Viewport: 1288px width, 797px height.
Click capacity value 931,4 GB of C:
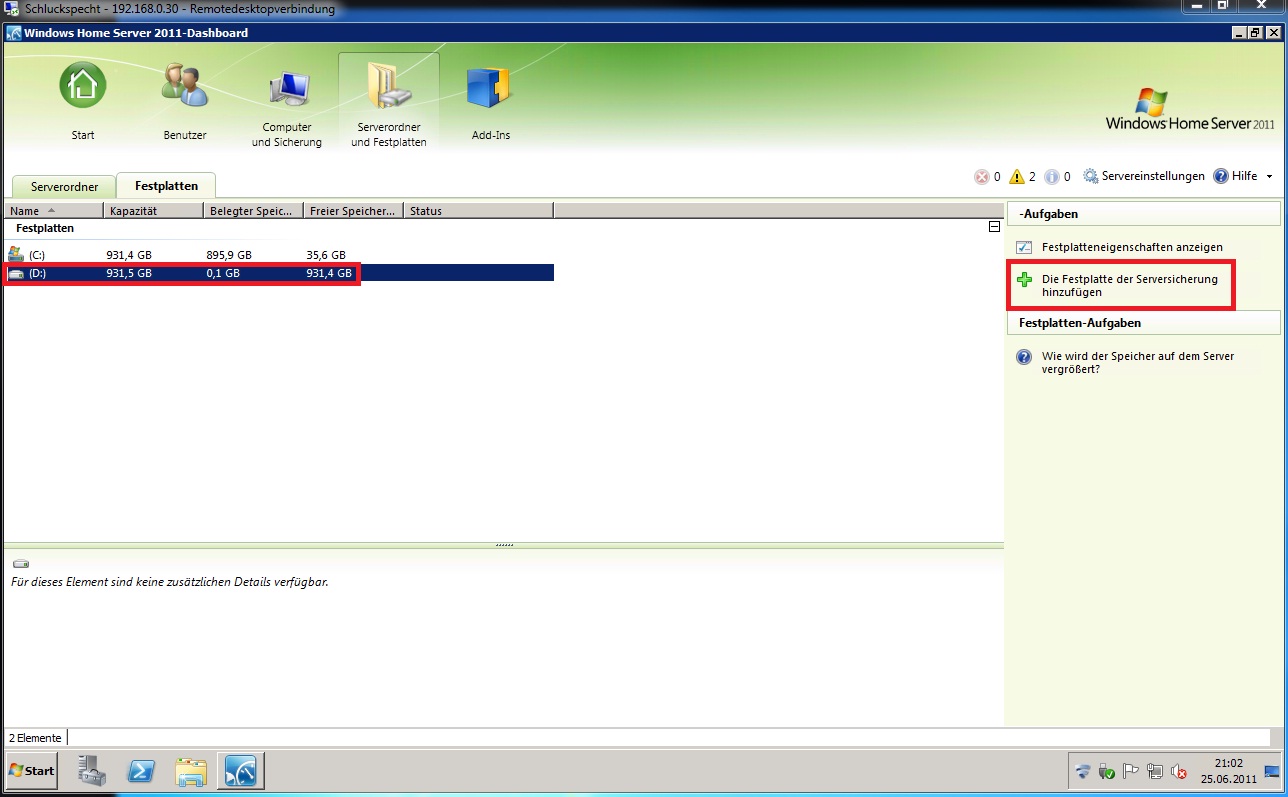128,255
